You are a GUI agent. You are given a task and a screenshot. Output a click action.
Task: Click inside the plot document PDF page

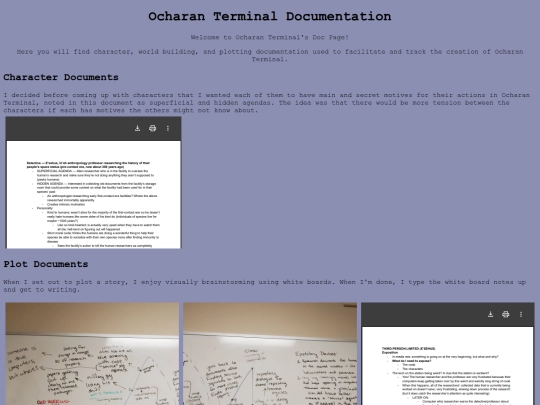pos(448,366)
